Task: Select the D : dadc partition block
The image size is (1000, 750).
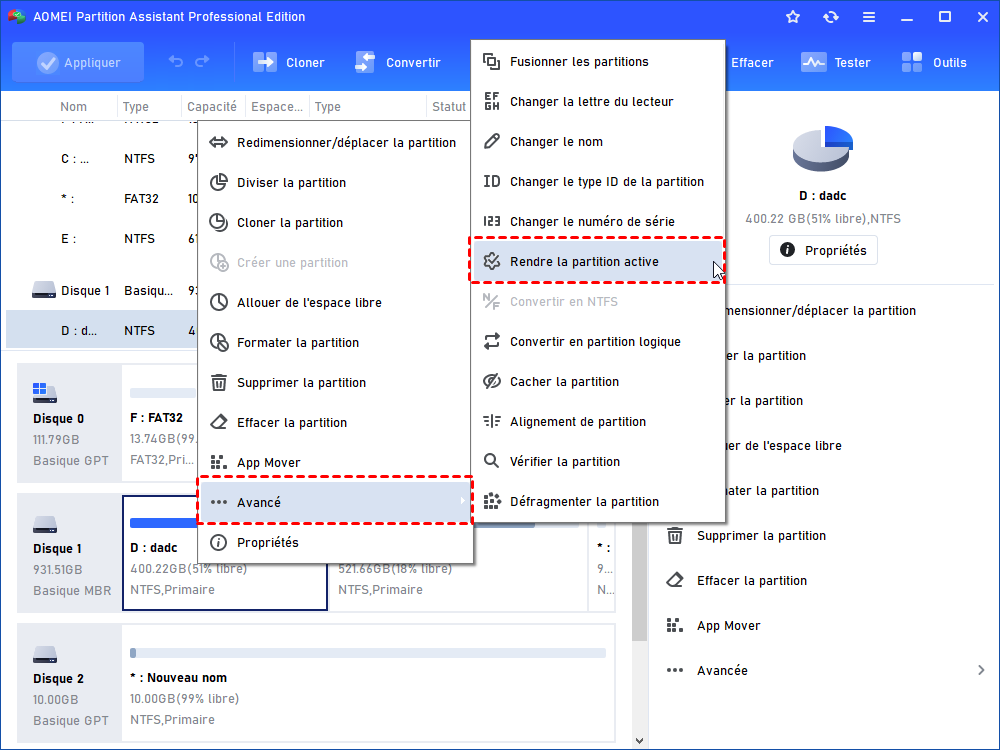Action: tap(224, 553)
